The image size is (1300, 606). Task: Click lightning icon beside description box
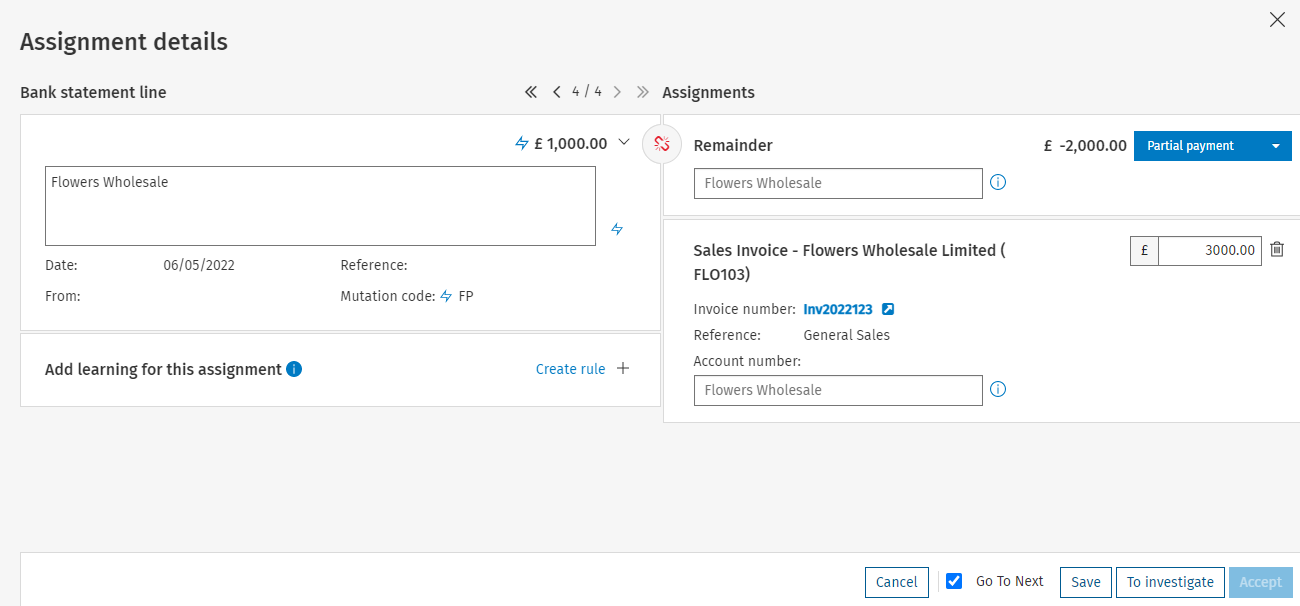click(x=617, y=229)
